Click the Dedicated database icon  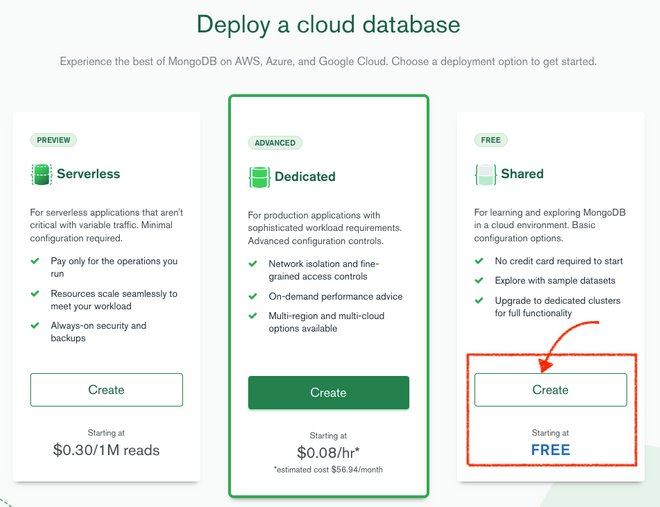pyautogui.click(x=259, y=177)
